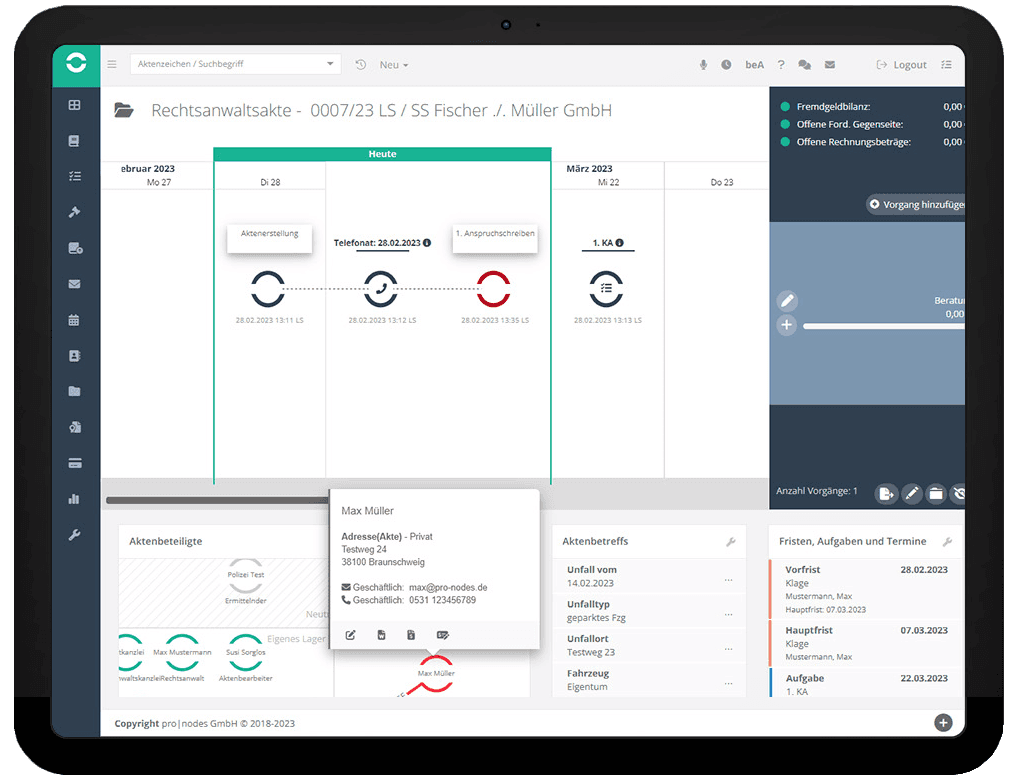
Task: Expand the Aktenzeichen / Suchbegriff search dropdown
Action: (x=330, y=64)
